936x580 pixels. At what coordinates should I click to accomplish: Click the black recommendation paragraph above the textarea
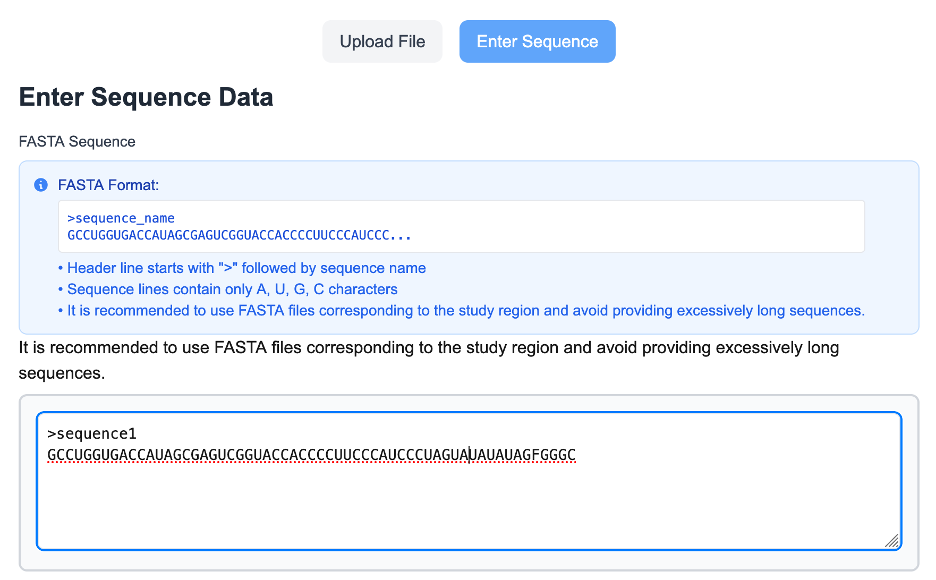[x=428, y=348]
